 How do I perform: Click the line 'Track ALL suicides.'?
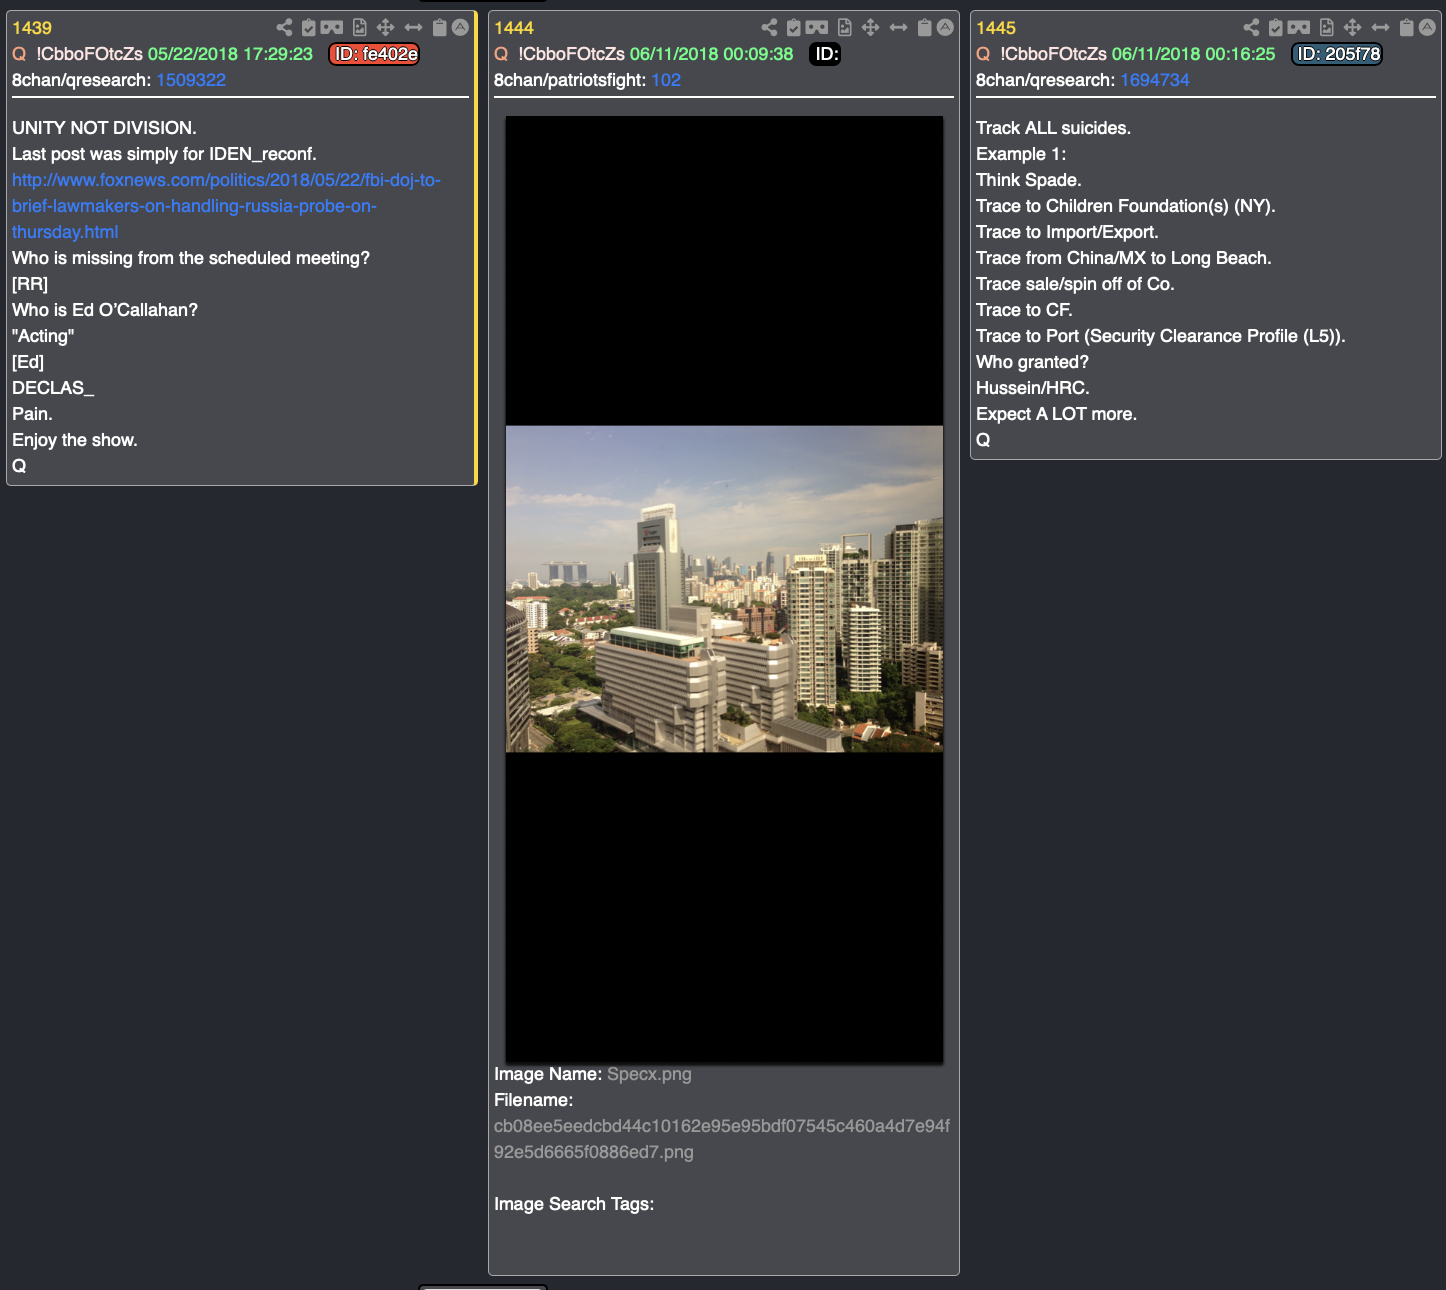pos(1053,128)
